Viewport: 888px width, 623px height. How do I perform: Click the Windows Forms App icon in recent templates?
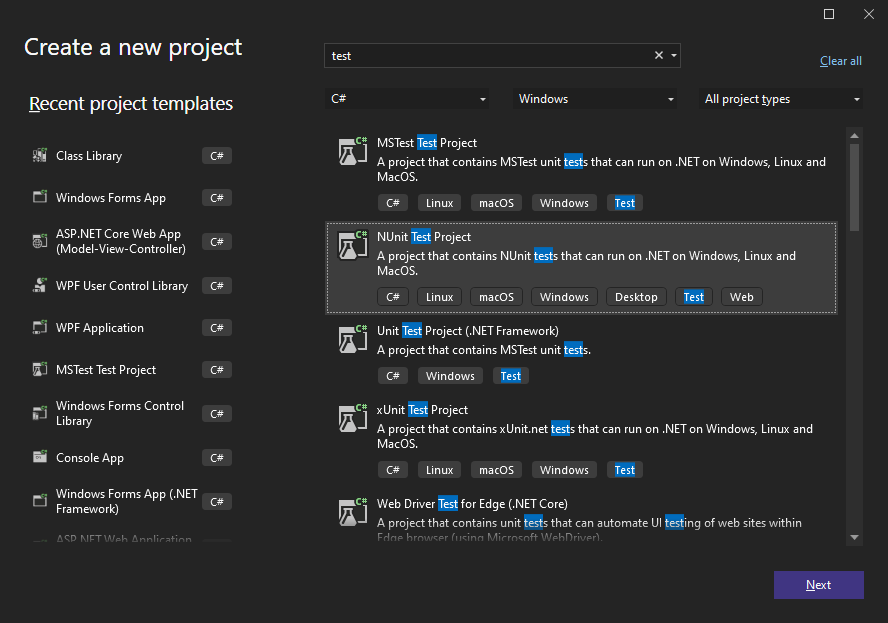coord(40,197)
